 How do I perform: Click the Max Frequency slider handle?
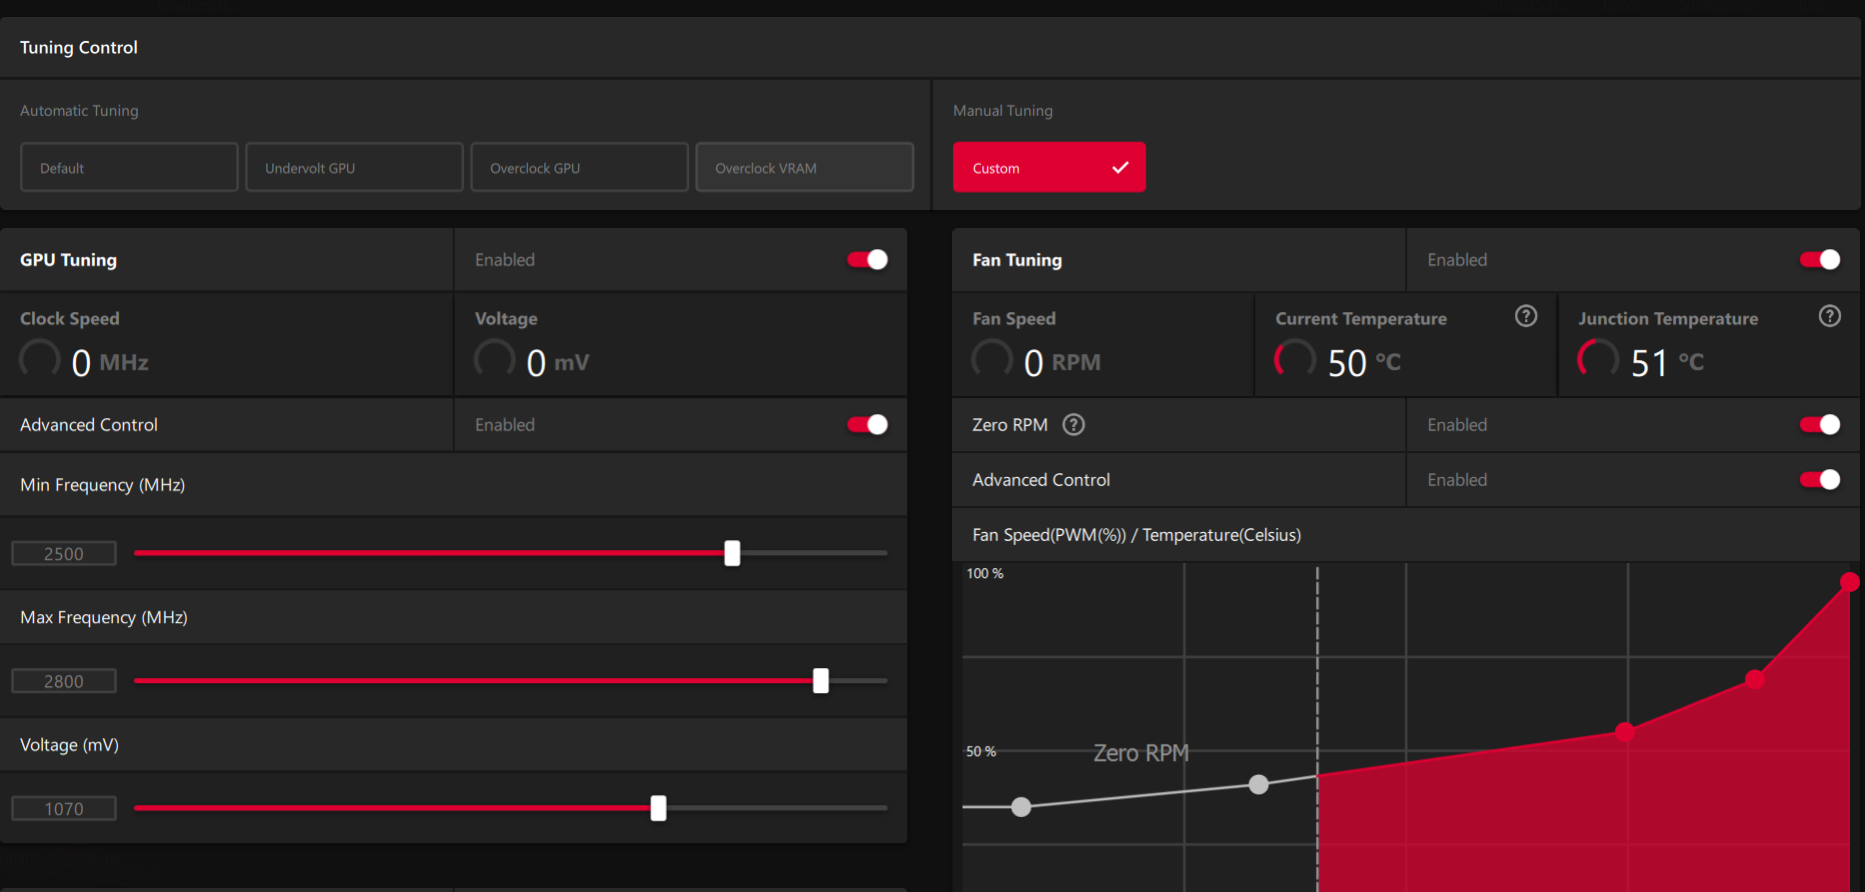coord(821,681)
